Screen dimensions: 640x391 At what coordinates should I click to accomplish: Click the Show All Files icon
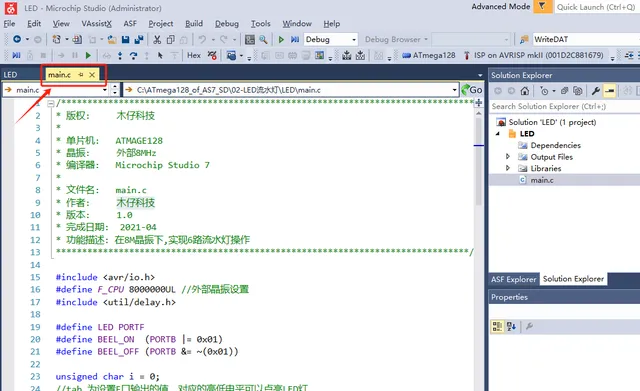[x=578, y=91]
